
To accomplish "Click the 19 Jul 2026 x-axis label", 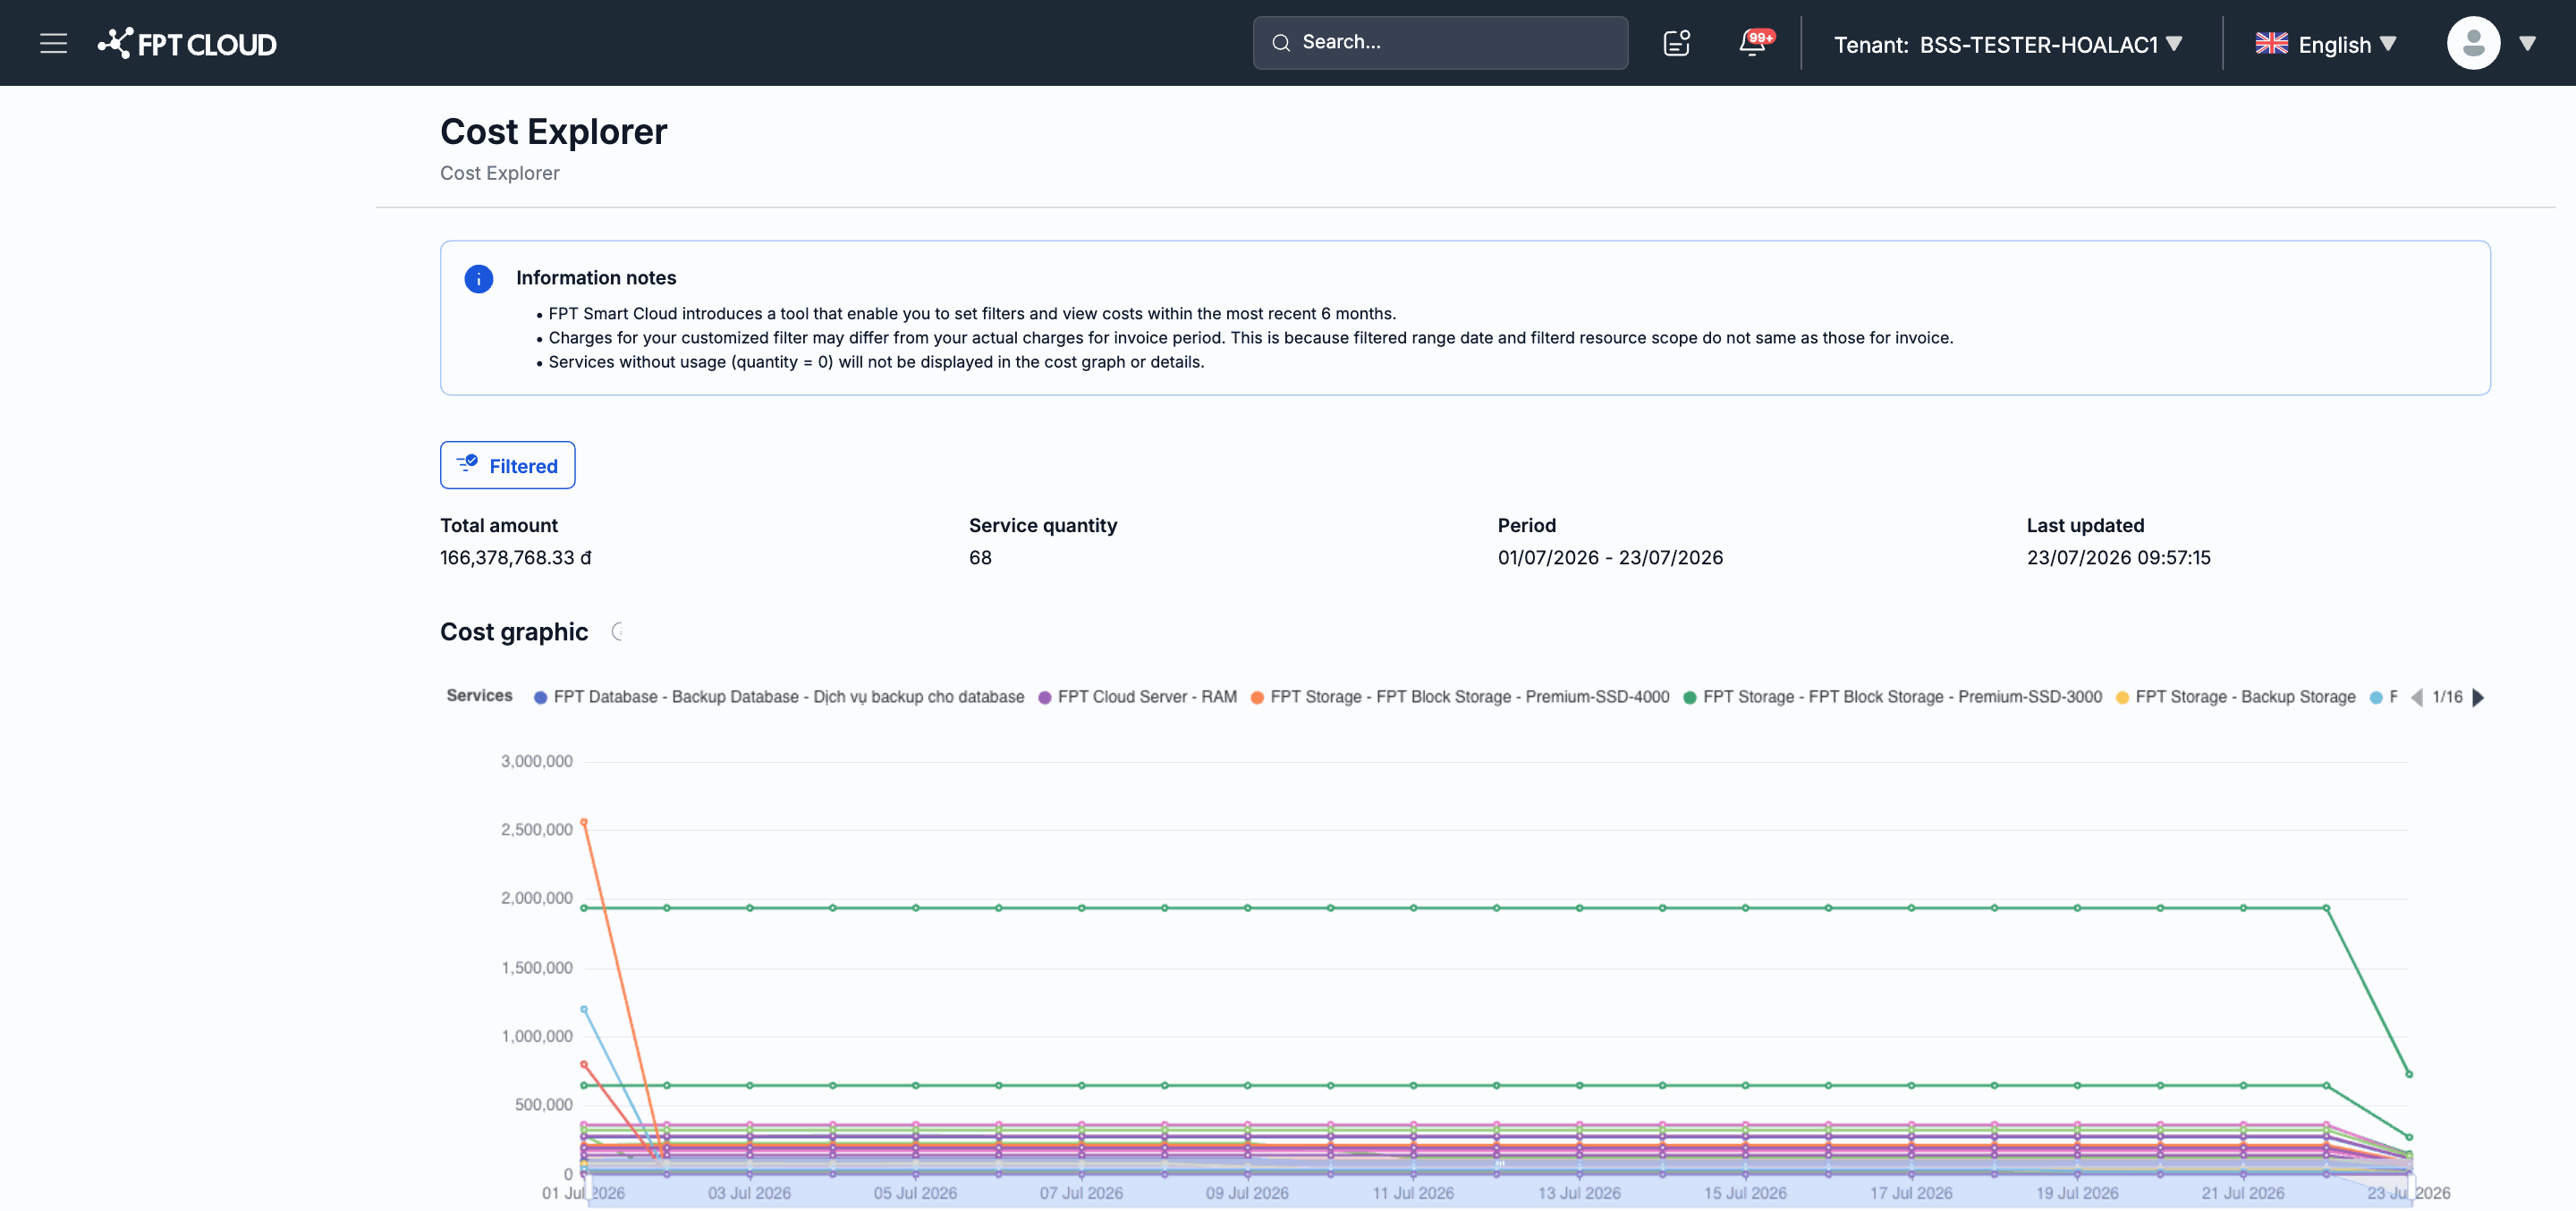I will pos(2077,1193).
